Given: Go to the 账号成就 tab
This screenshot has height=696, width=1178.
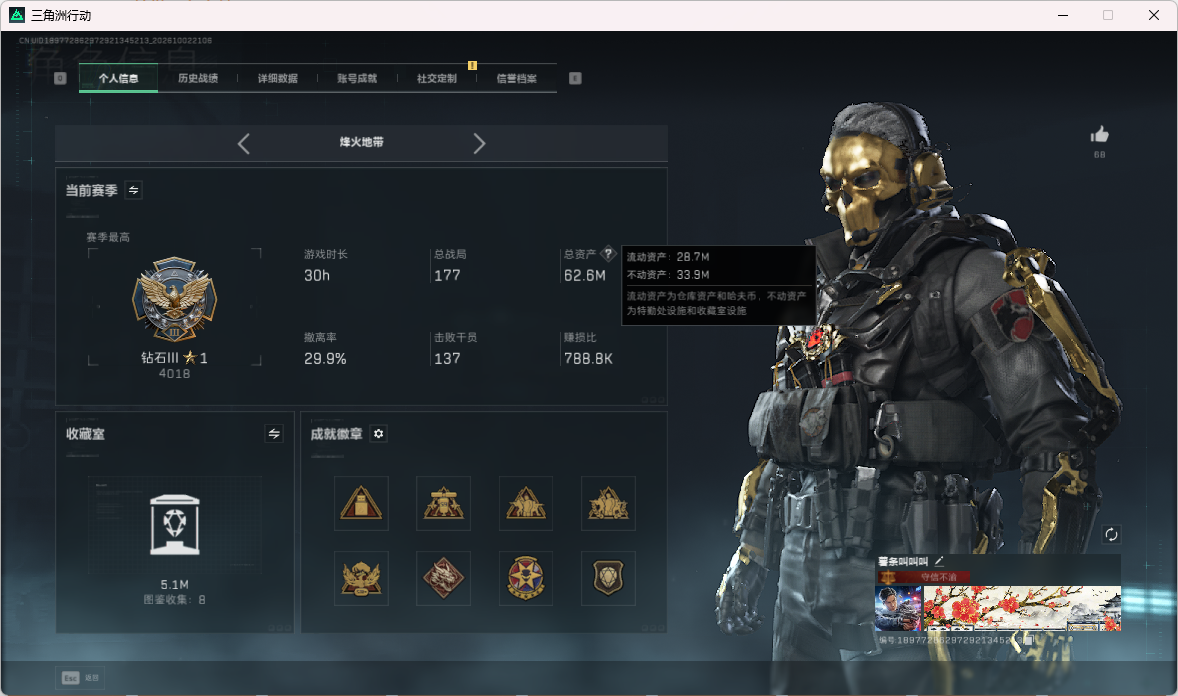Looking at the screenshot, I should (357, 78).
